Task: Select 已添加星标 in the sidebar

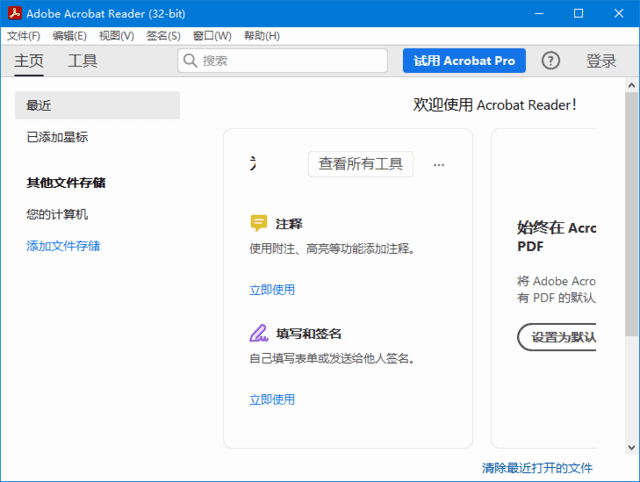Action: point(57,137)
